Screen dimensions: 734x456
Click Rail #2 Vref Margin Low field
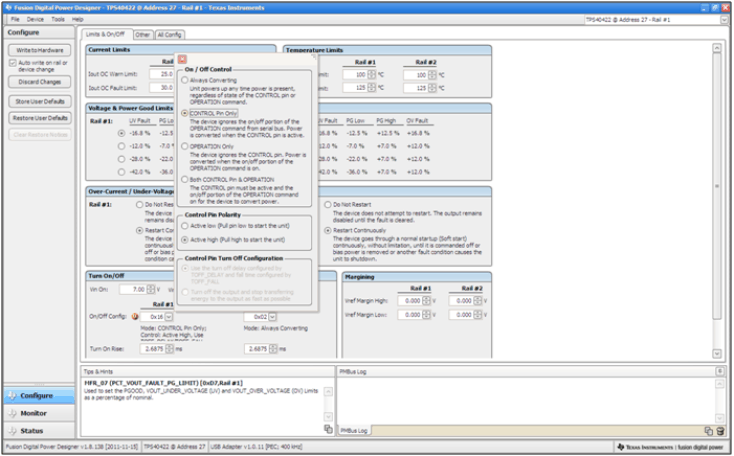tap(461, 315)
